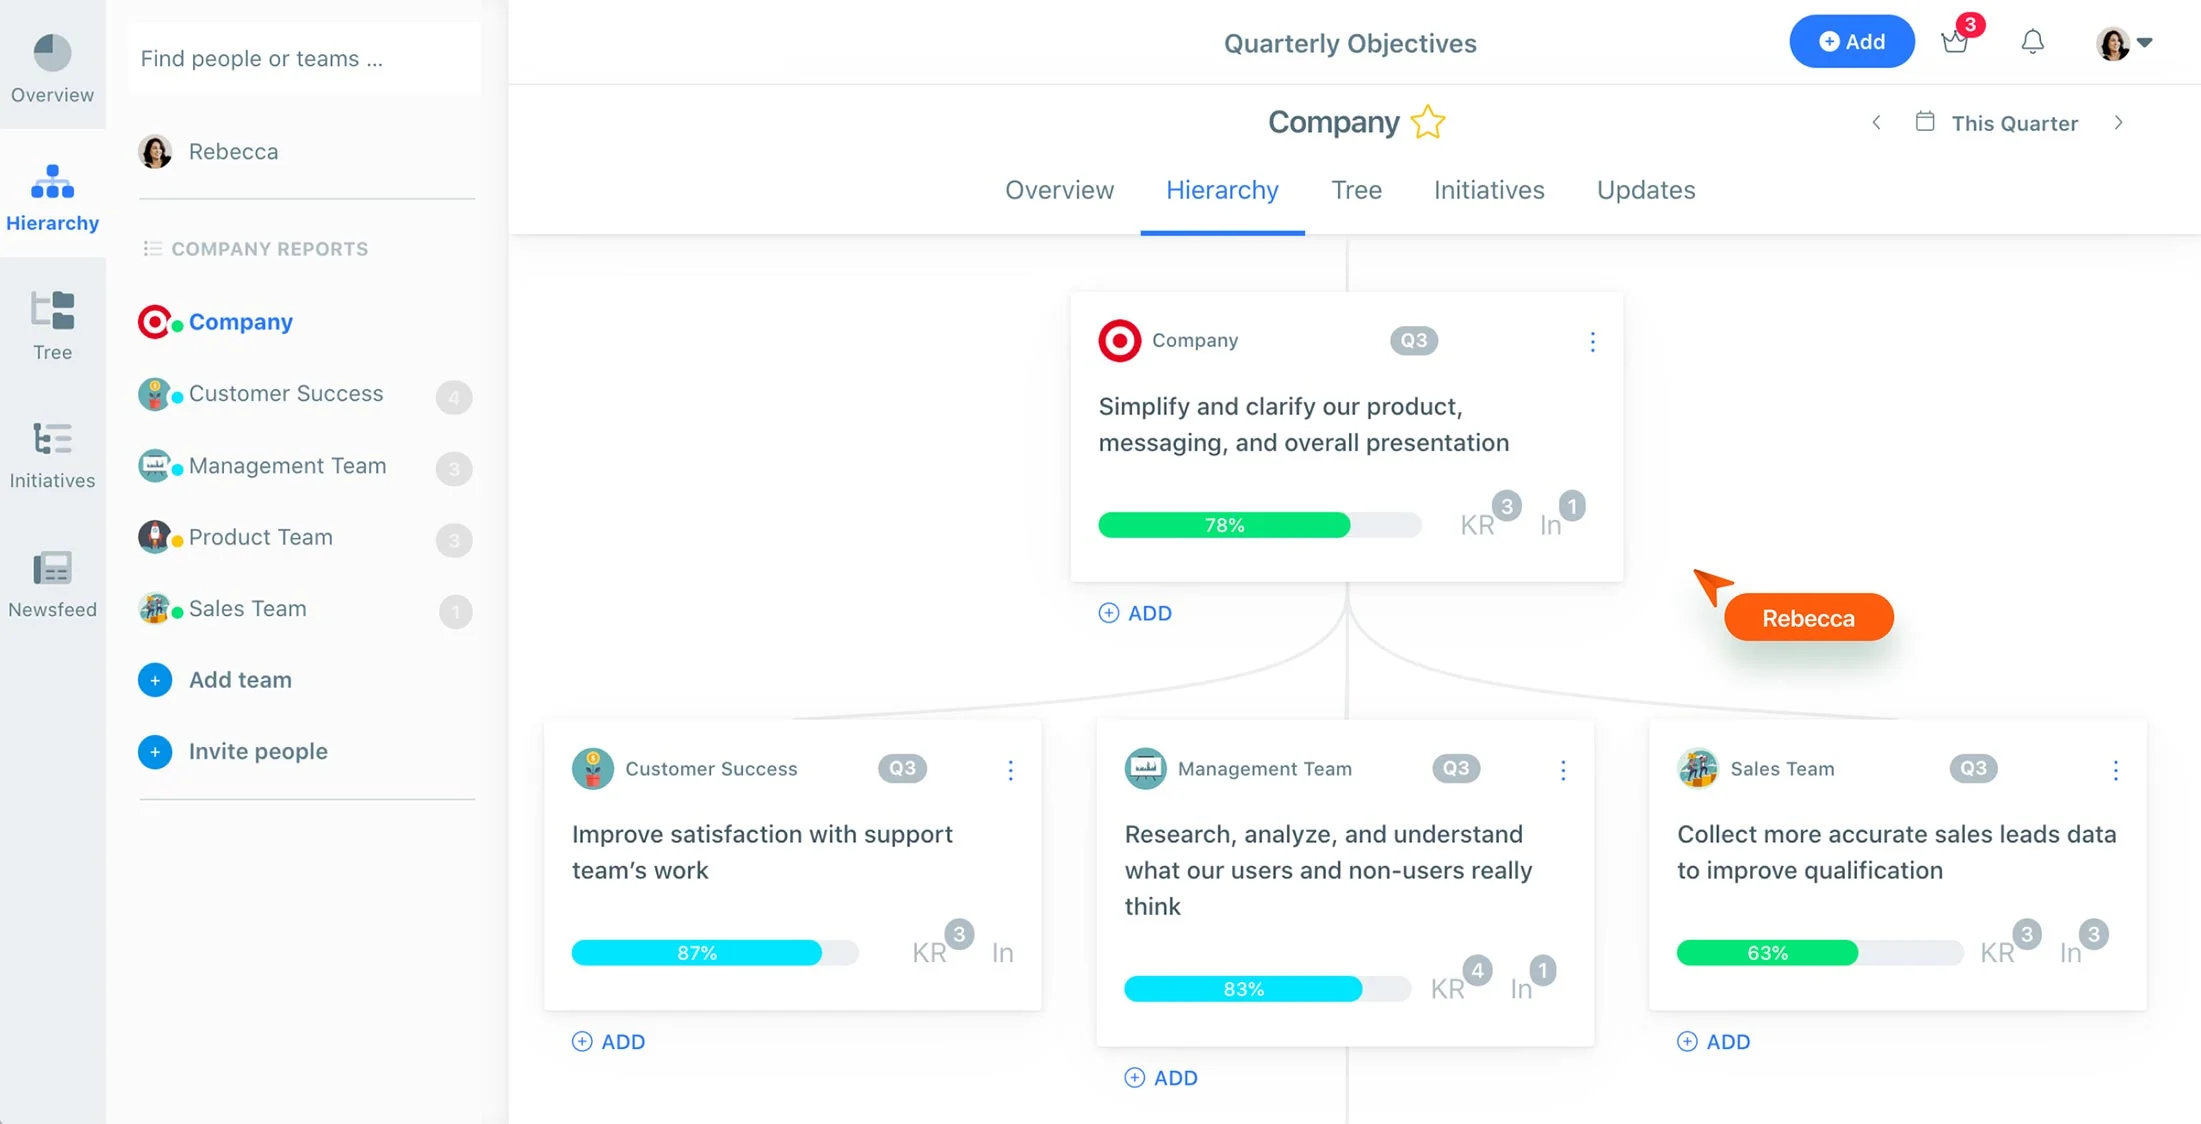2201x1124 pixels.
Task: Focus the Find people or teams field
Action: pyautogui.click(x=304, y=58)
